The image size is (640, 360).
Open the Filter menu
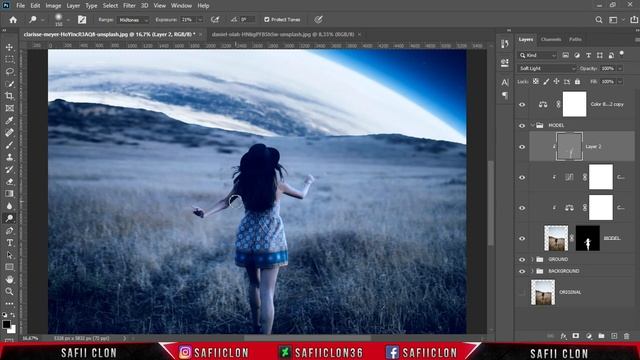pos(129,6)
